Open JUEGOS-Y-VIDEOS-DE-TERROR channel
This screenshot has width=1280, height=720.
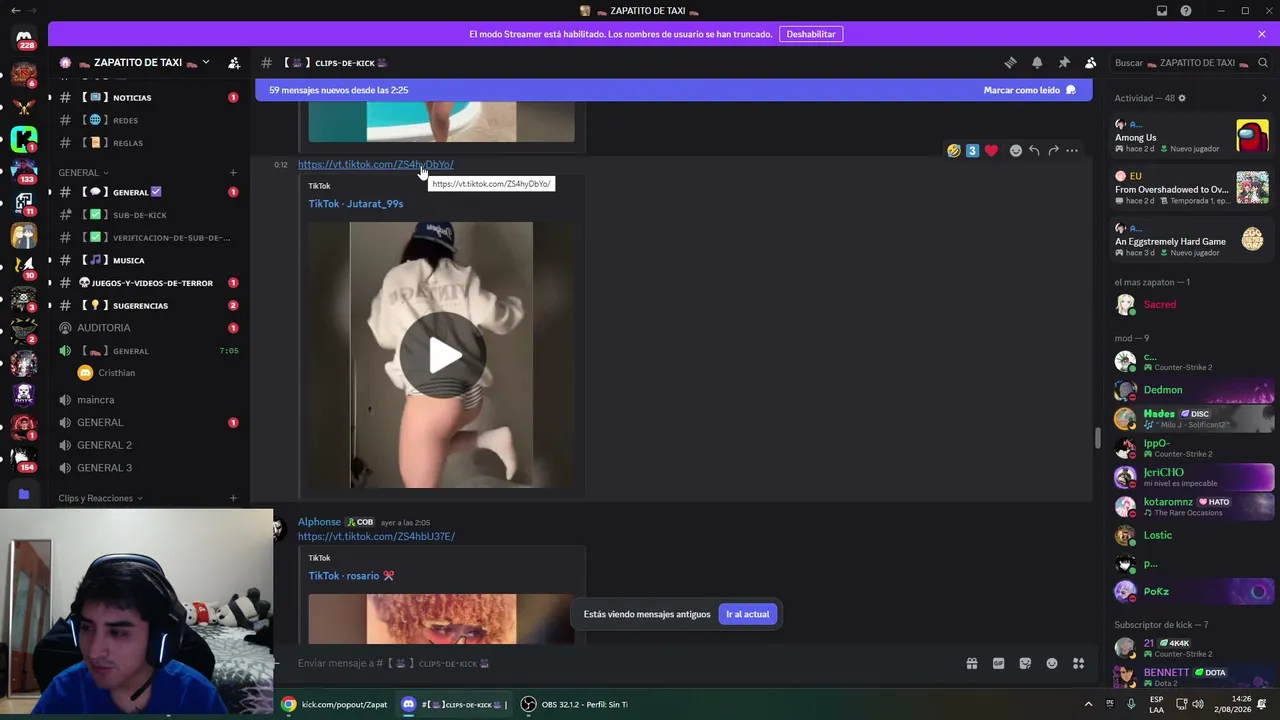(148, 283)
